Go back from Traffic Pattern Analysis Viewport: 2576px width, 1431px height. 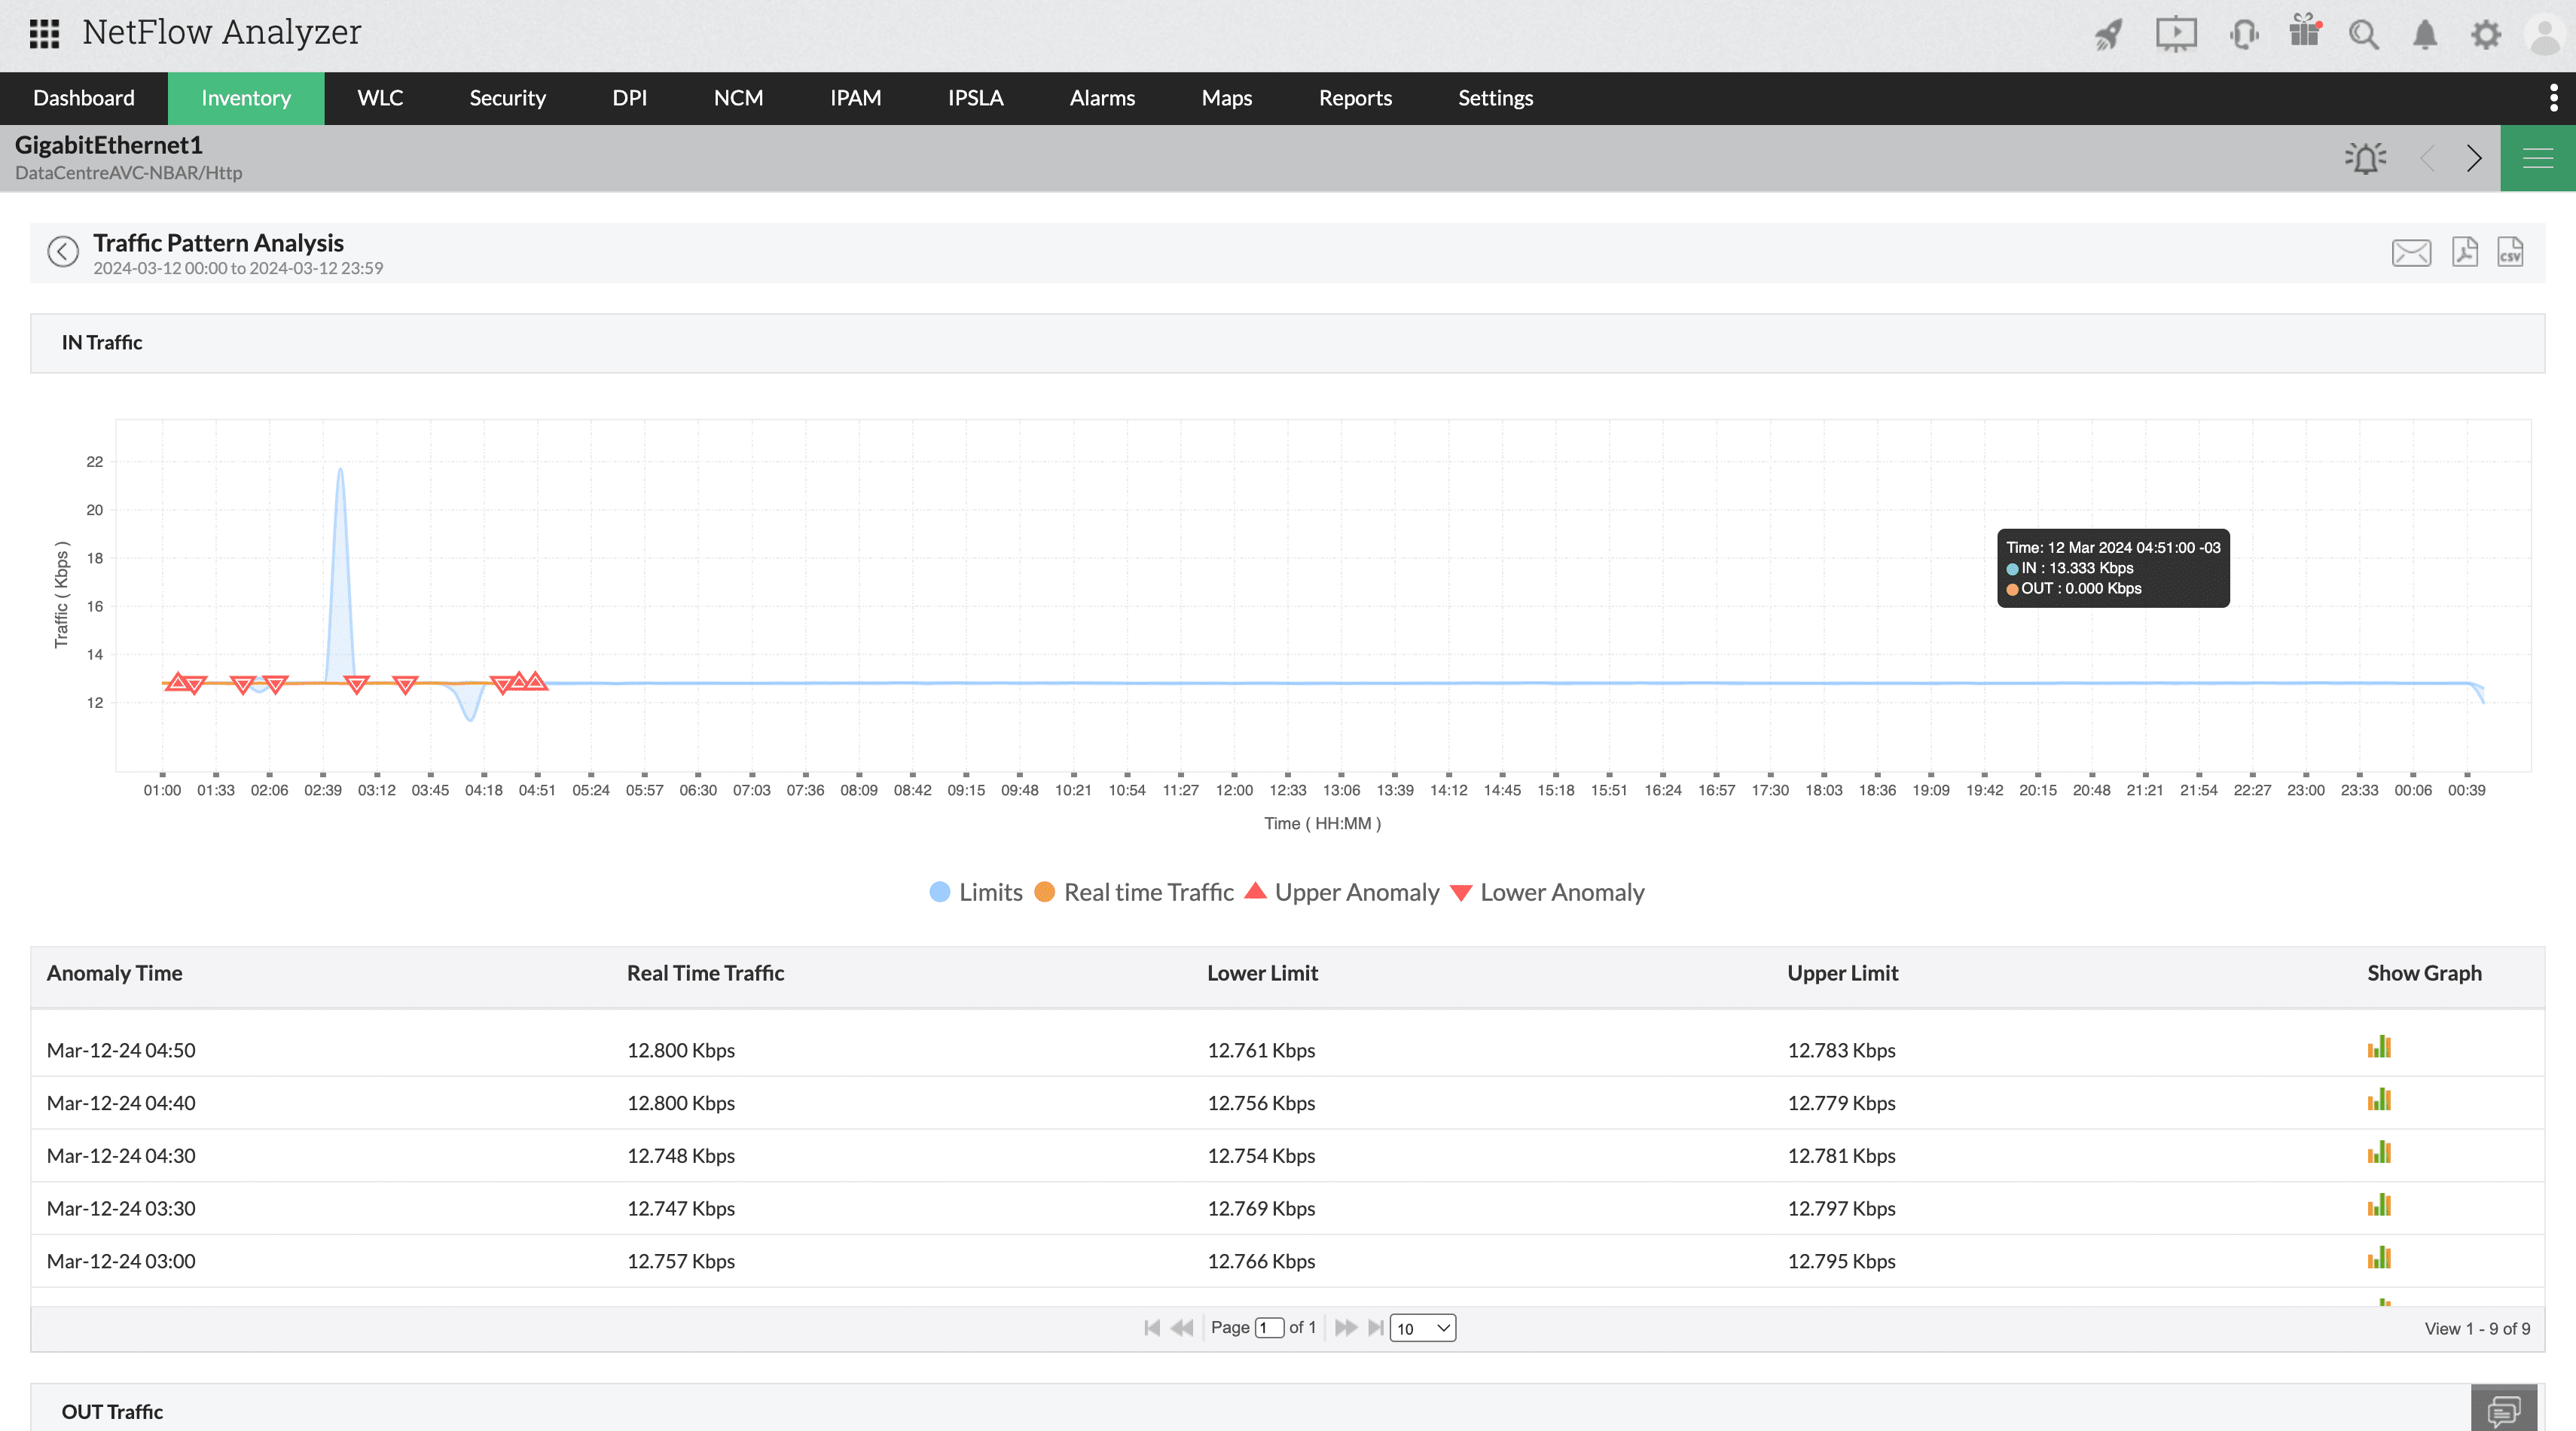63,252
